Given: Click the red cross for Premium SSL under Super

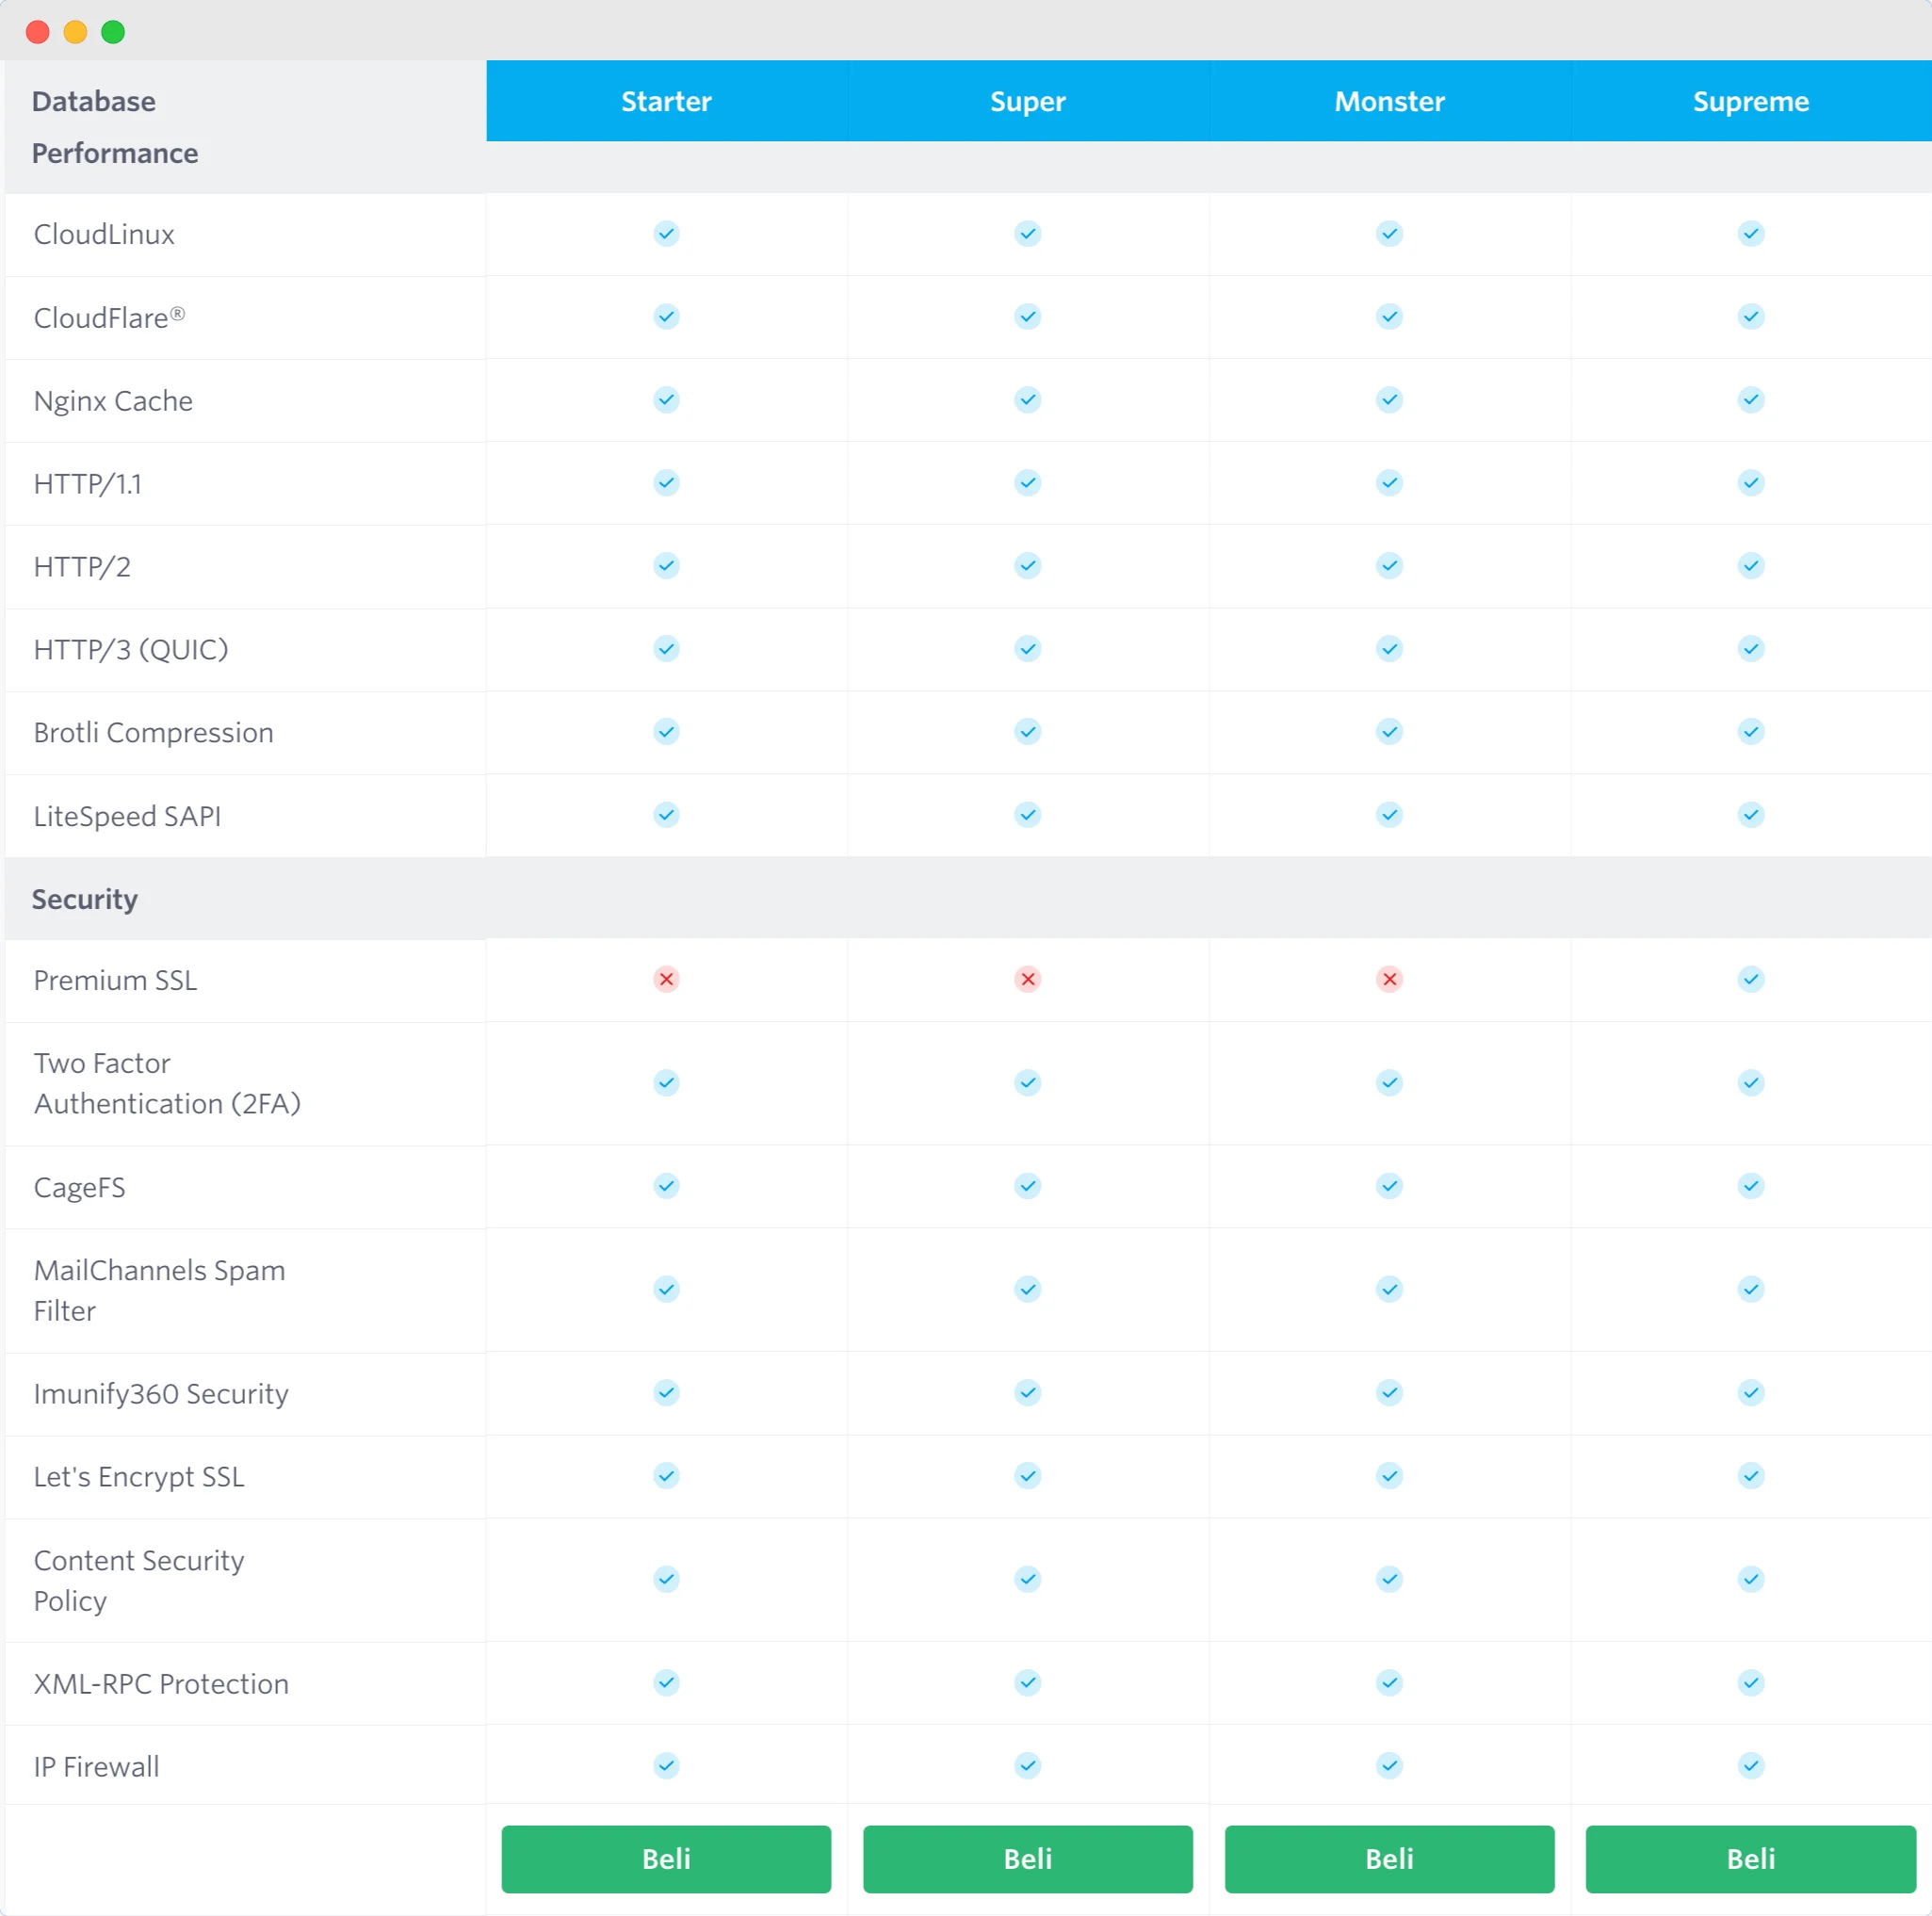Looking at the screenshot, I should (1028, 979).
